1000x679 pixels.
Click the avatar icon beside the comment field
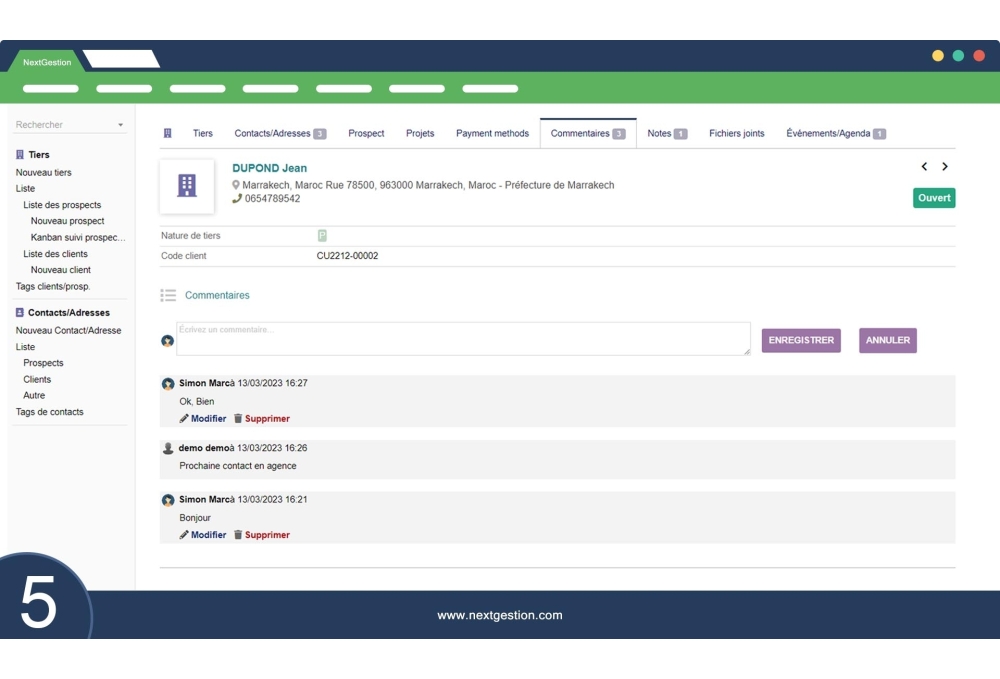pos(168,339)
